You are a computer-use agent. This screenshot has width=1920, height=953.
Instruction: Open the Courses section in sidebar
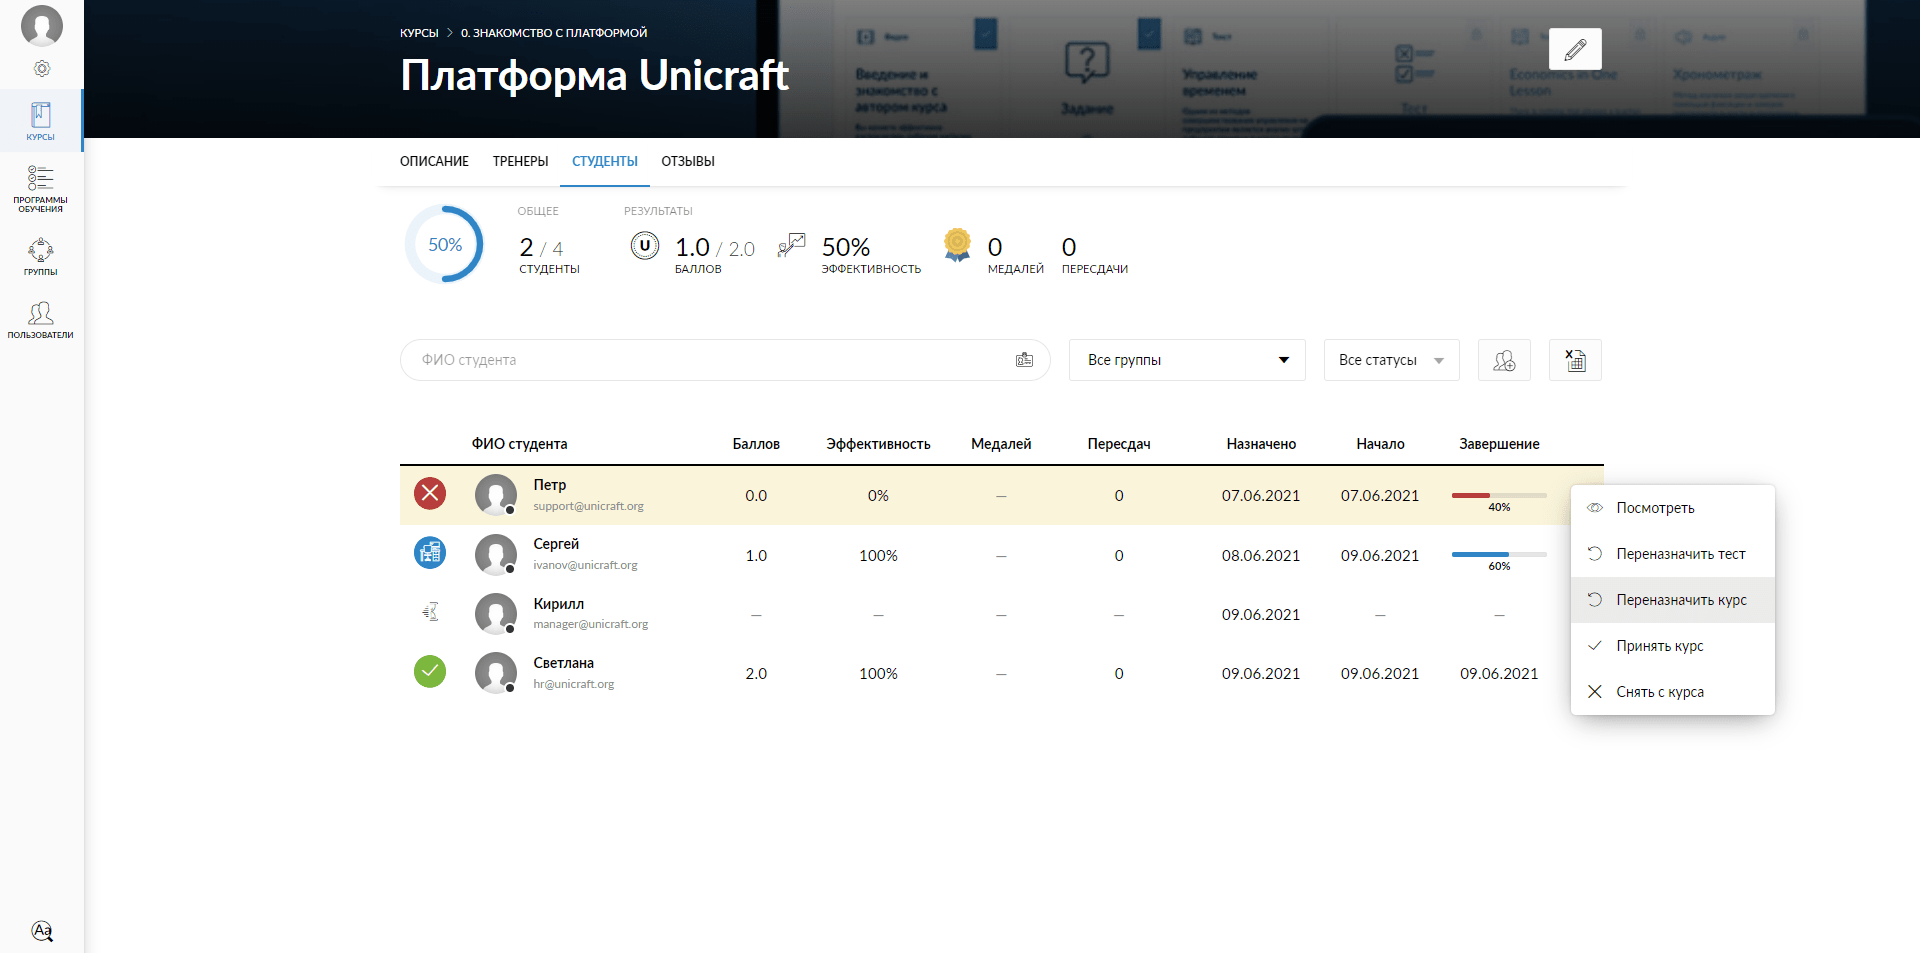coord(41,121)
